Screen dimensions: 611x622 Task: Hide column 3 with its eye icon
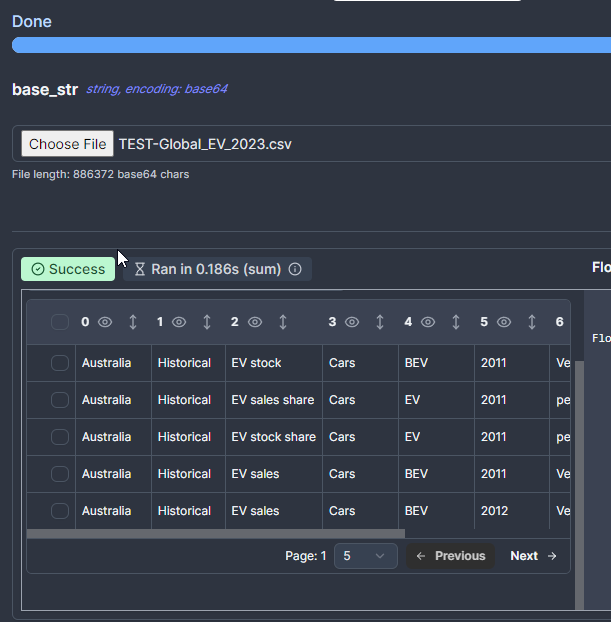(x=352, y=322)
